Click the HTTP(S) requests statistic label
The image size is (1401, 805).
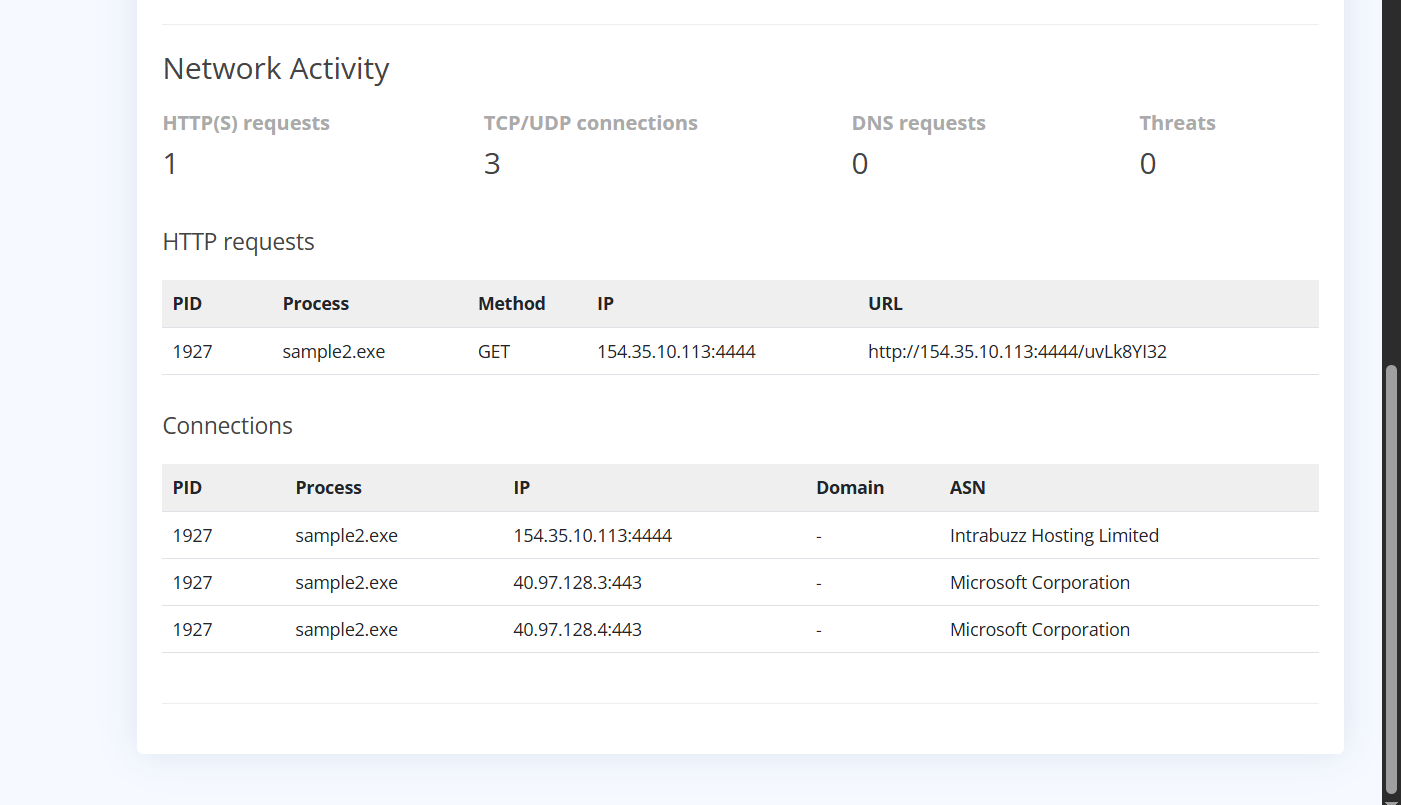pyautogui.click(x=246, y=123)
